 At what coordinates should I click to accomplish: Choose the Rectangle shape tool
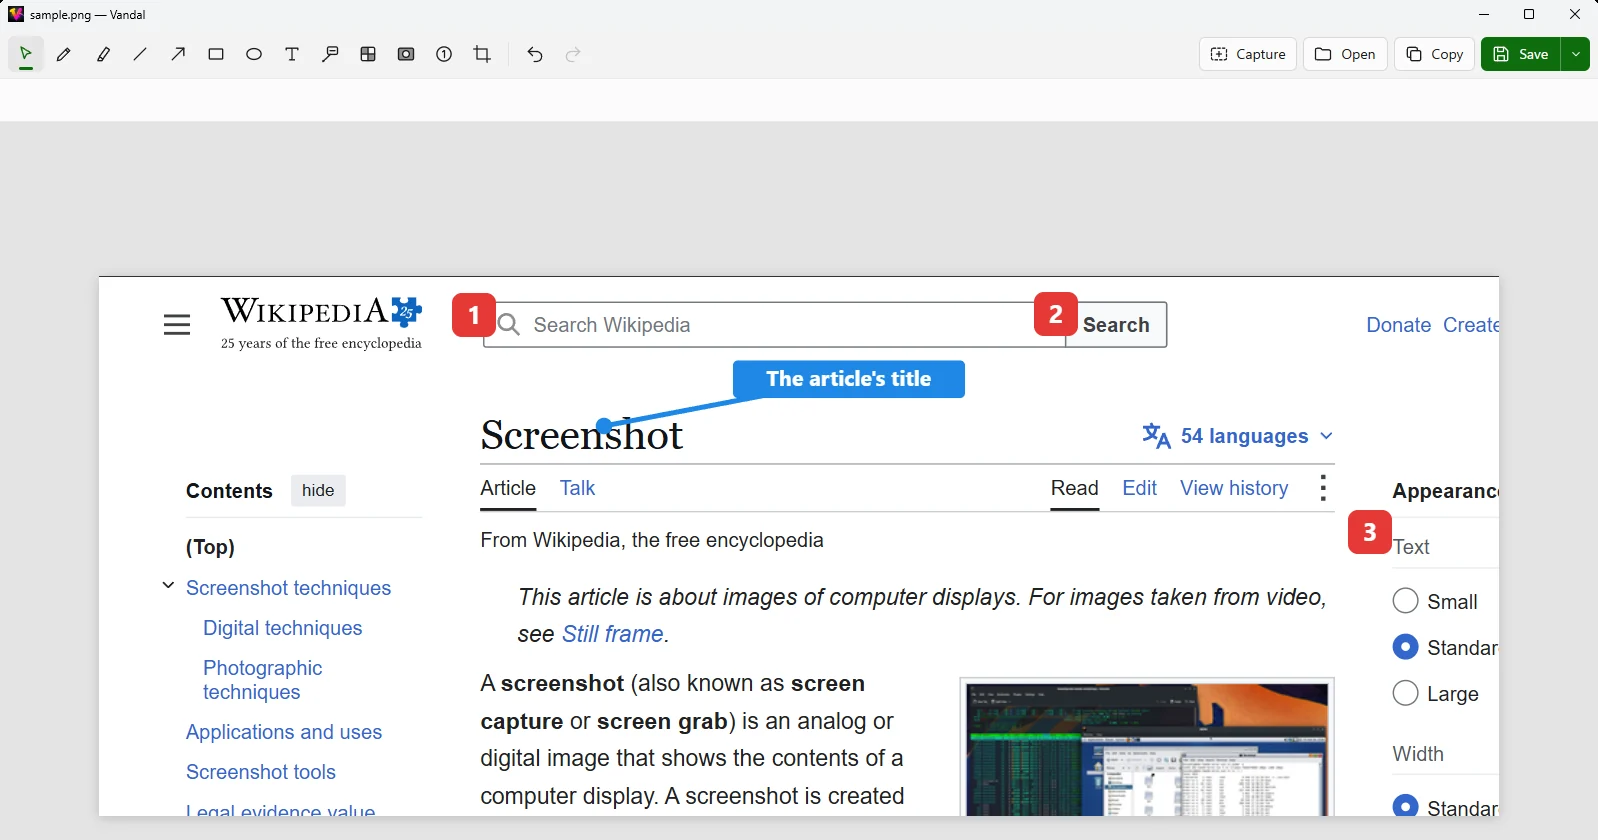click(216, 54)
